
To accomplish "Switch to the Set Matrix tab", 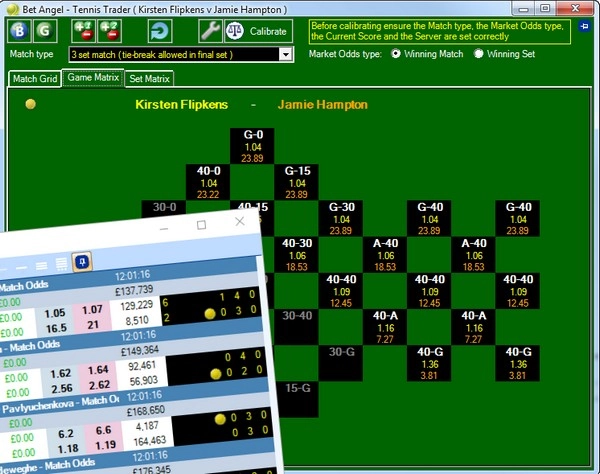I will (149, 79).
